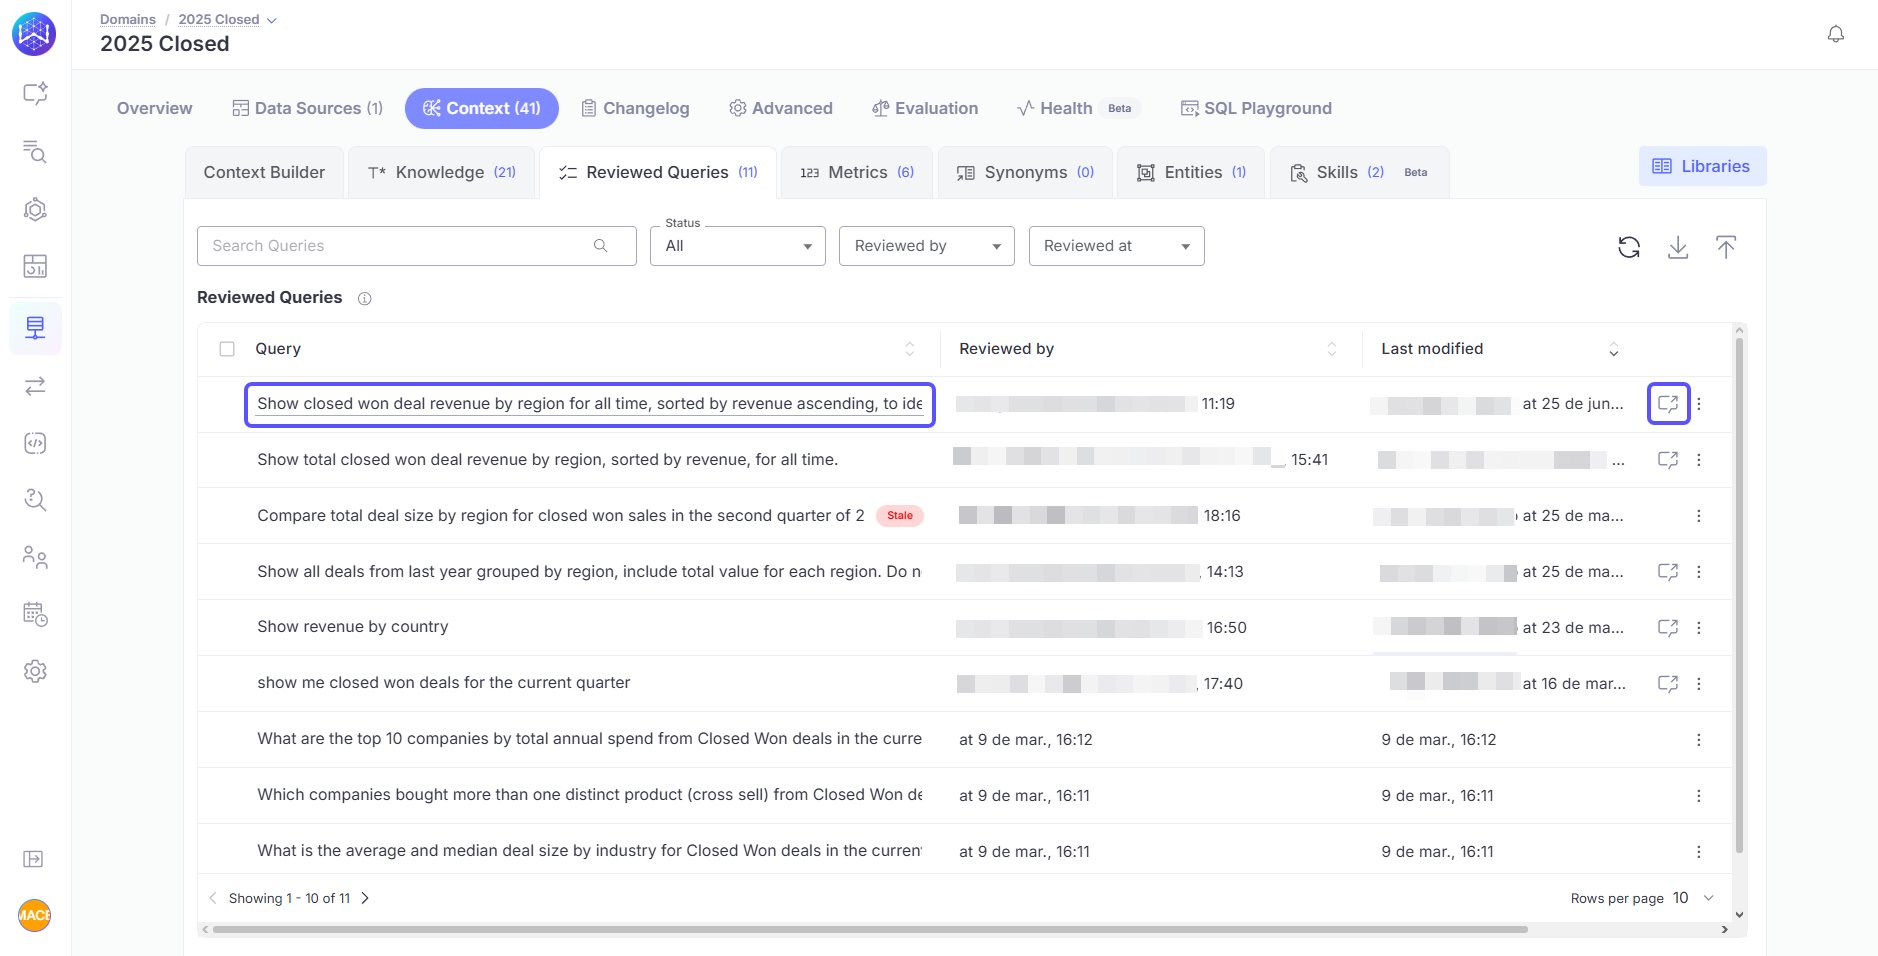Image resolution: width=1878 pixels, height=956 pixels.
Task: Open the dashboard chart icon in sidebar
Action: click(x=35, y=266)
